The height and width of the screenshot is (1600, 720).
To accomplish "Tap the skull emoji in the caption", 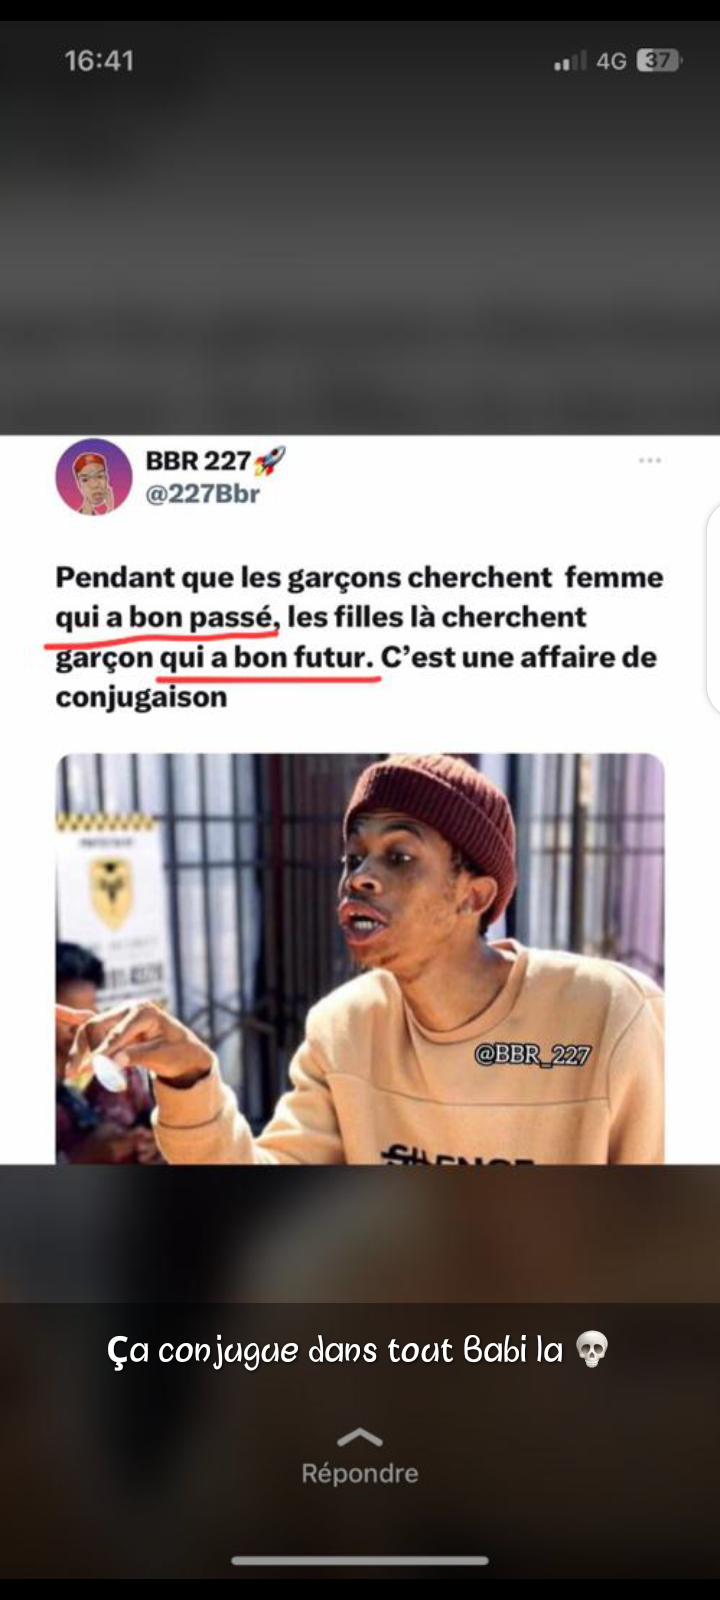I will [592, 1350].
